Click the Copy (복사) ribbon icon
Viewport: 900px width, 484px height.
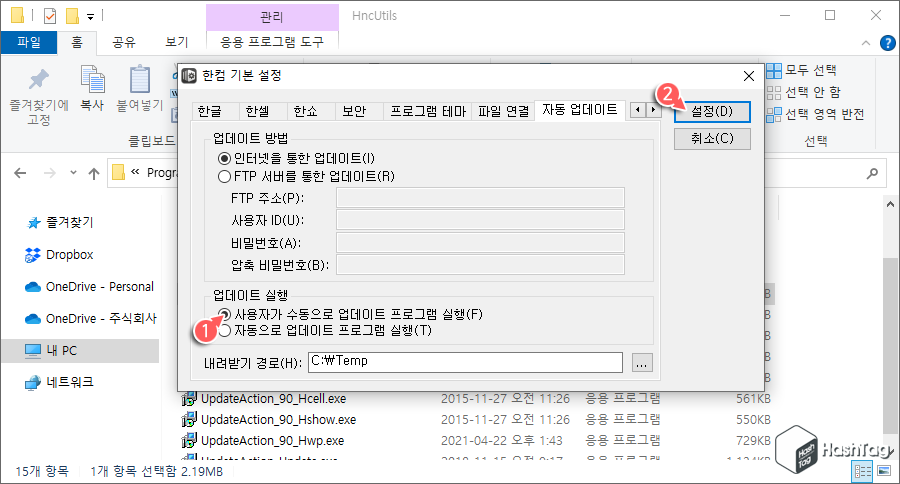click(92, 79)
